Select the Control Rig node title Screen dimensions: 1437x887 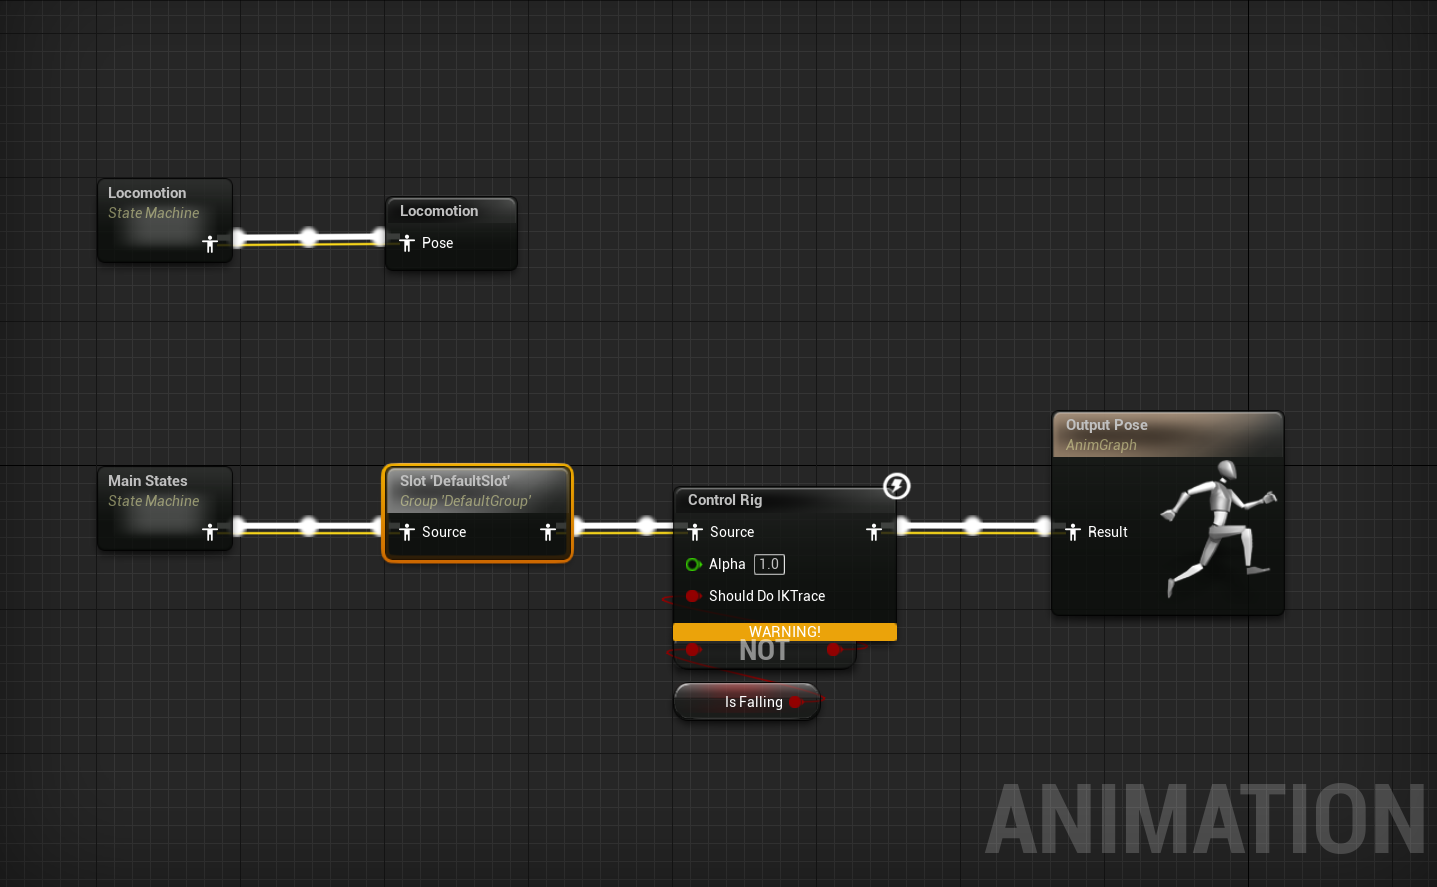pyautogui.click(x=725, y=500)
